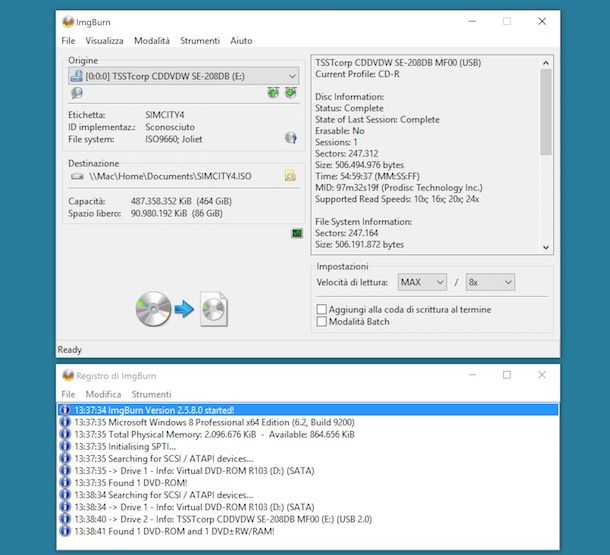Viewport: 610px width, 555px height.
Task: Click the disc info panel scrollbar thumb
Action: pyautogui.click(x=546, y=112)
